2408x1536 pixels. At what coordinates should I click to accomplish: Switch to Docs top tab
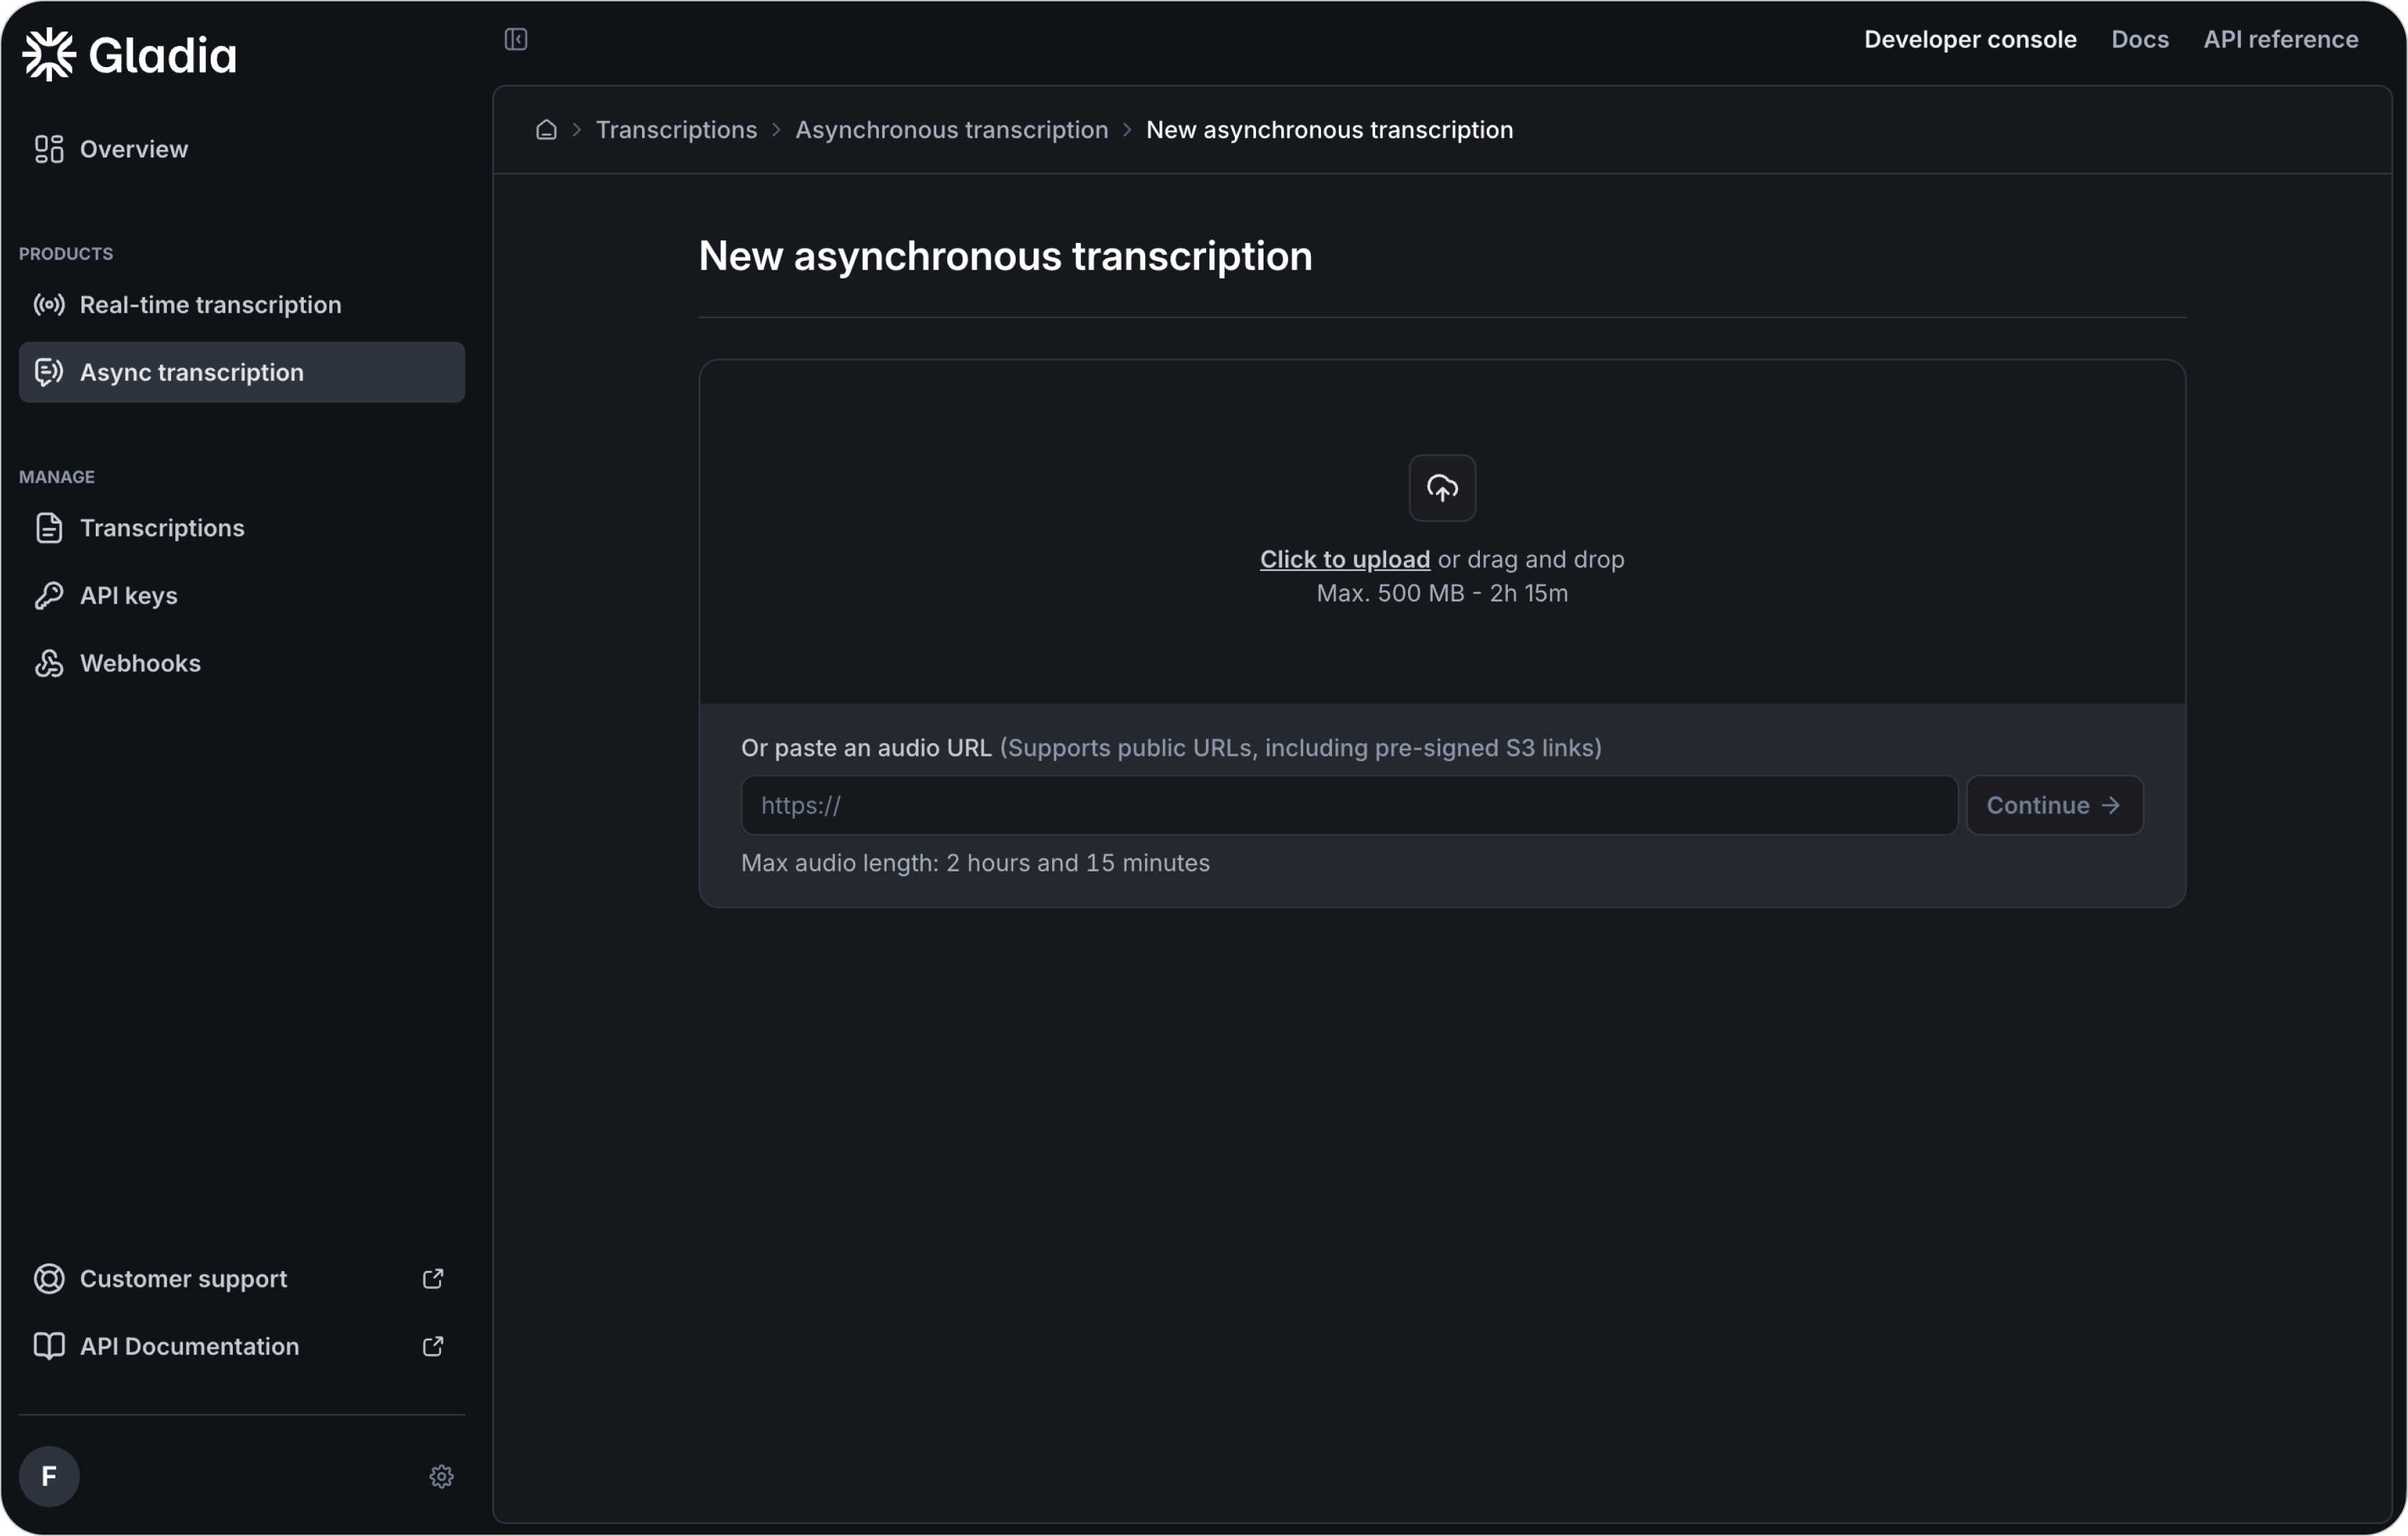tap(2139, 39)
